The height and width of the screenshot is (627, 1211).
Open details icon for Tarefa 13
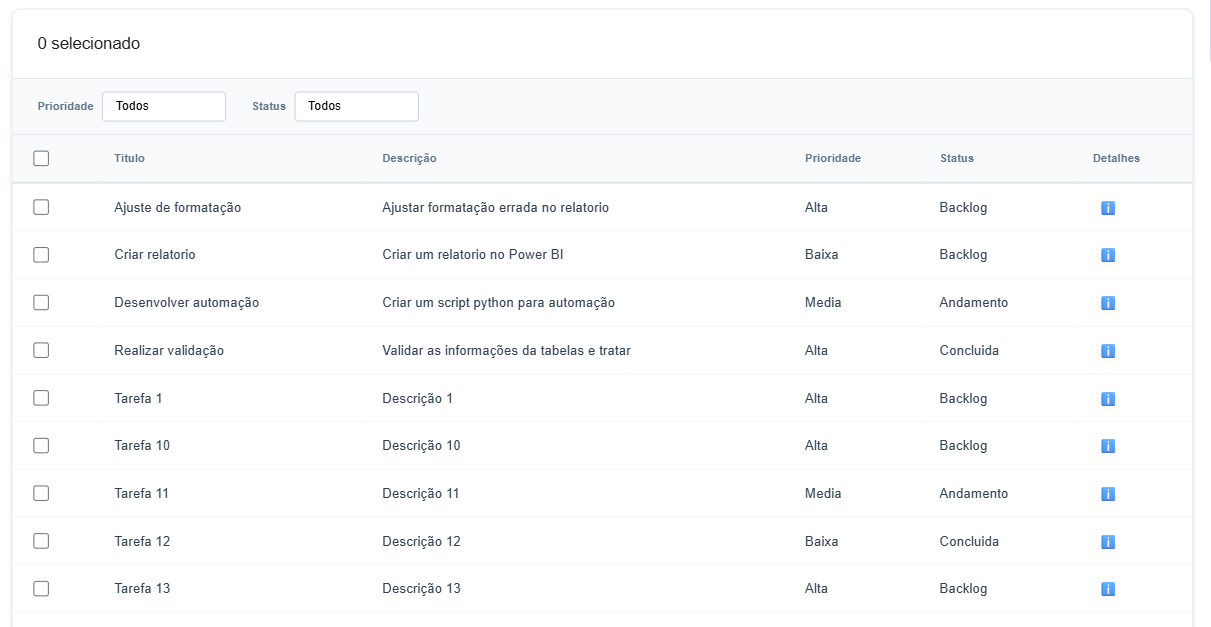(x=1107, y=589)
